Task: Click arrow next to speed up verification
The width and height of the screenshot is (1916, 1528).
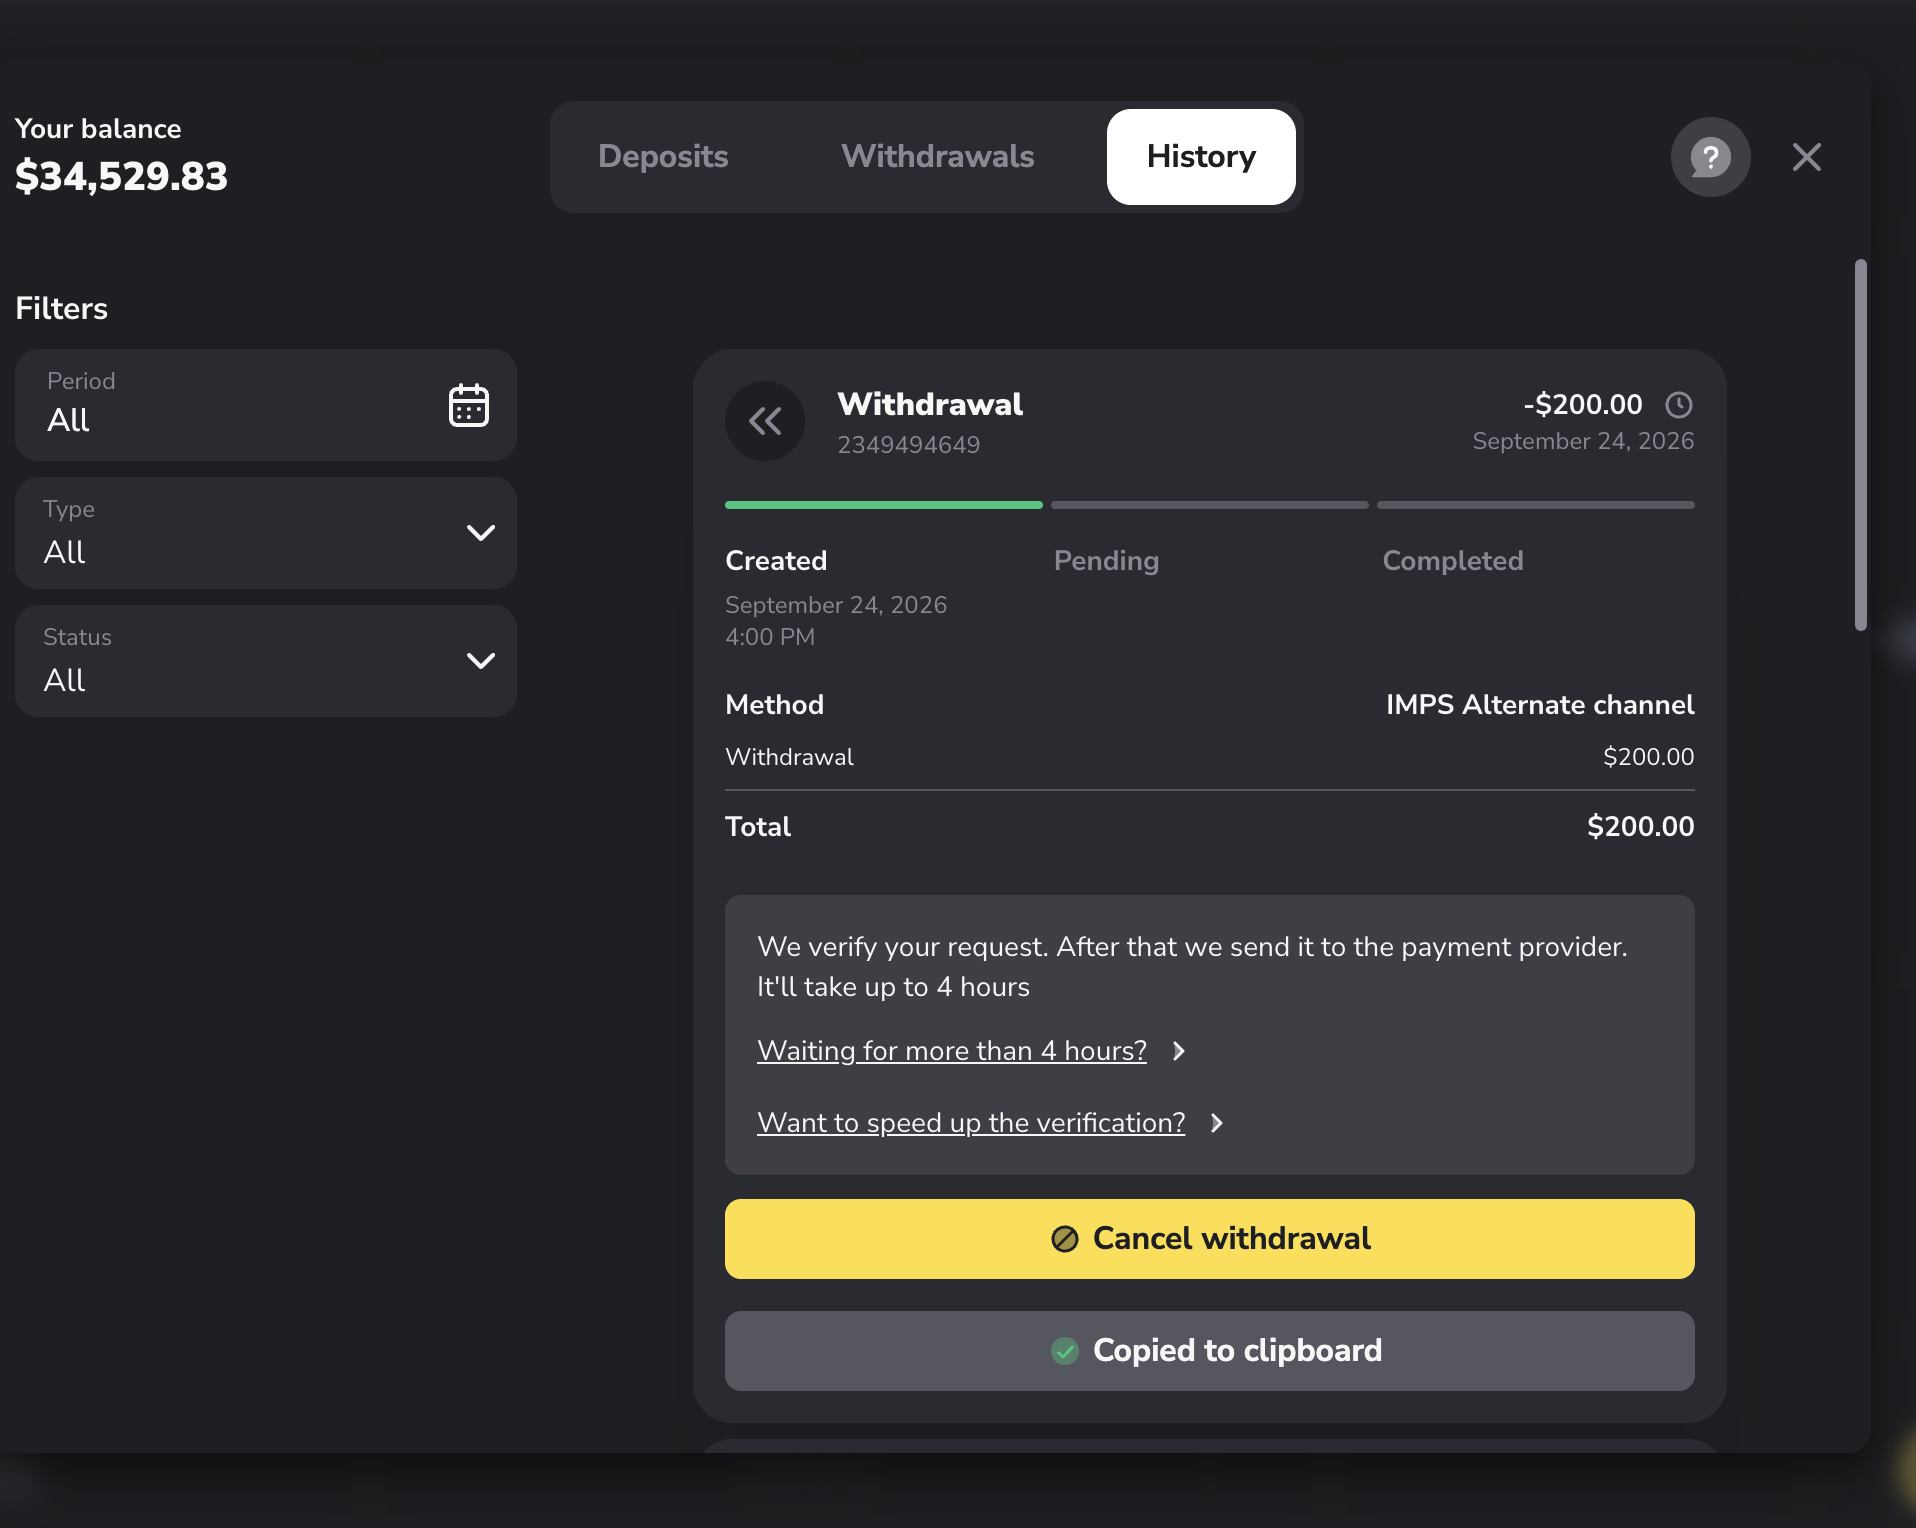Action: pos(1217,1123)
